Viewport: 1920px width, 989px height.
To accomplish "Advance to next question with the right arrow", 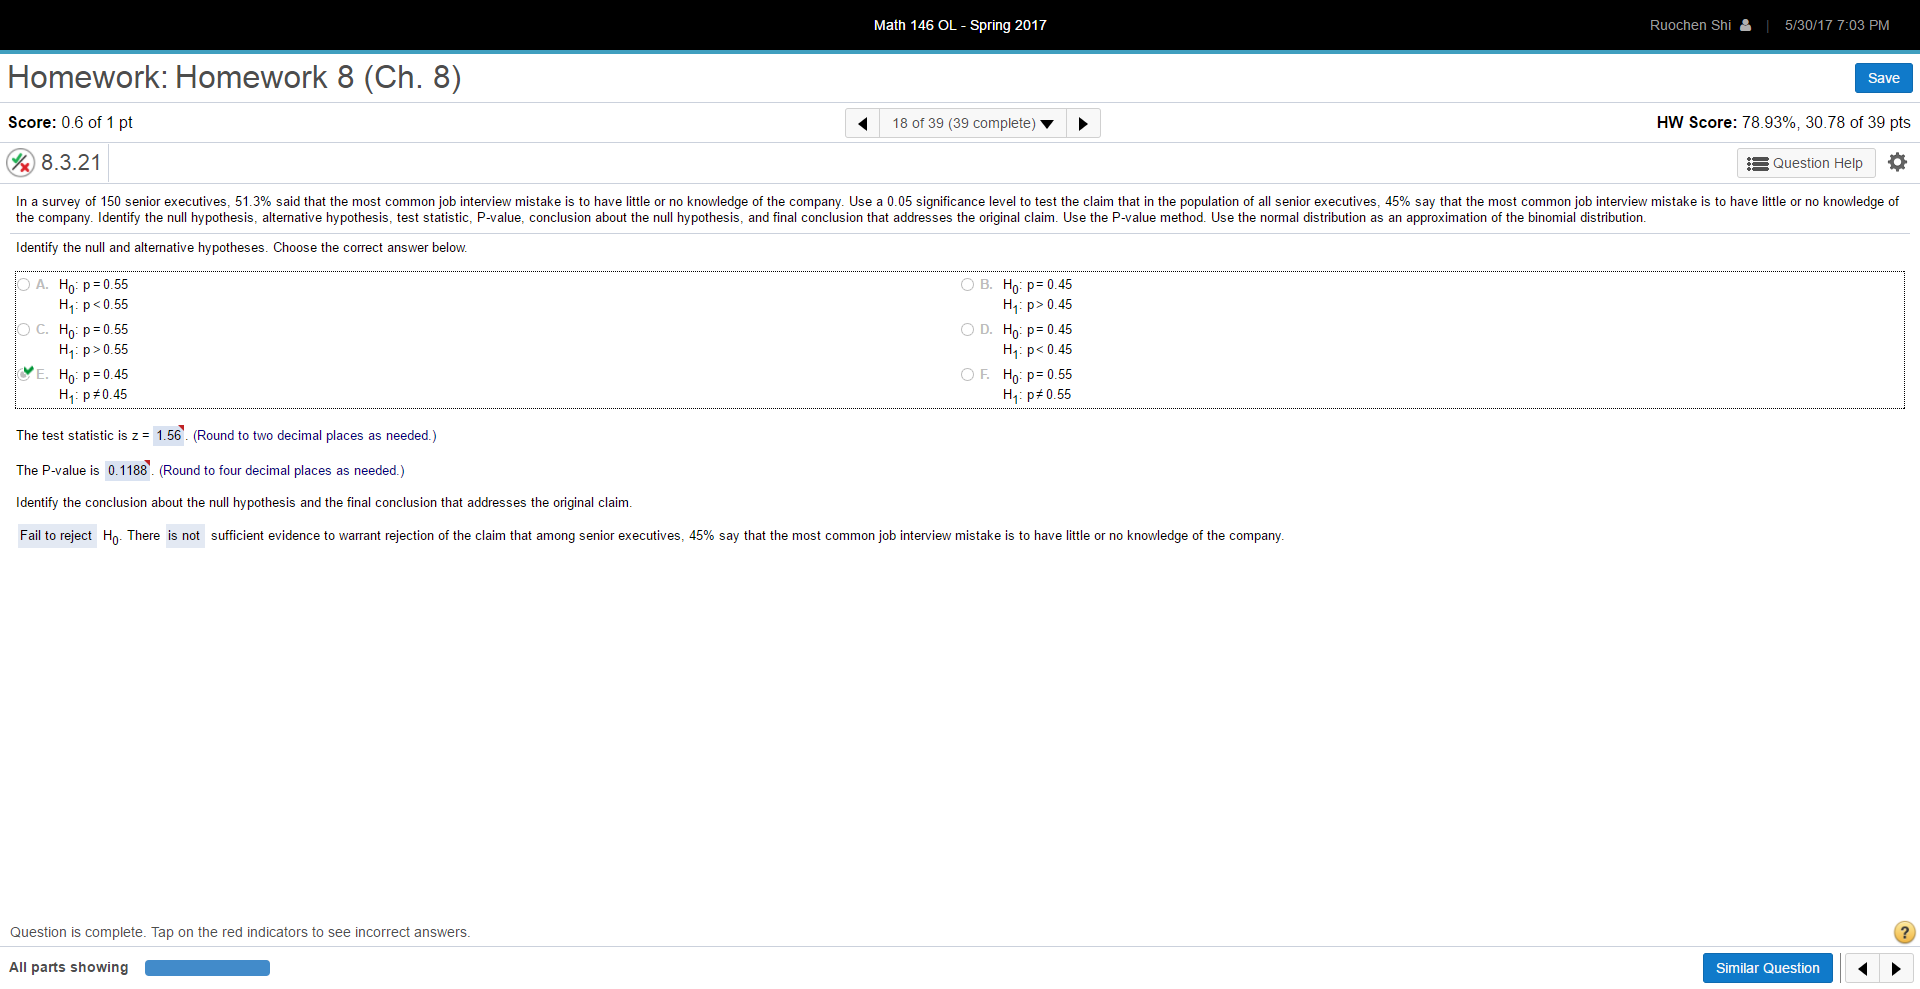I will coord(1083,123).
